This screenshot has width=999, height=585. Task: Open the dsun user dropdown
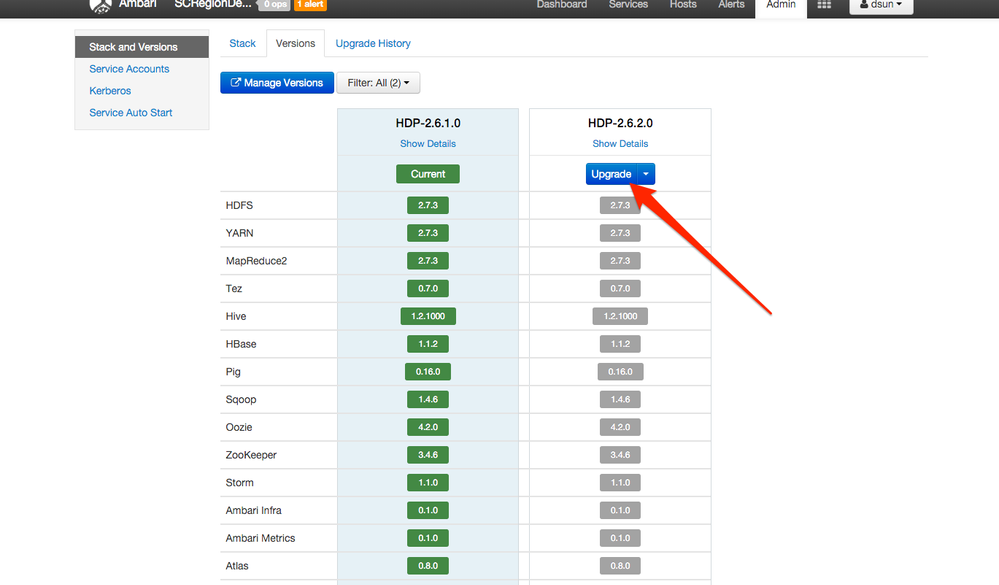[x=881, y=5]
